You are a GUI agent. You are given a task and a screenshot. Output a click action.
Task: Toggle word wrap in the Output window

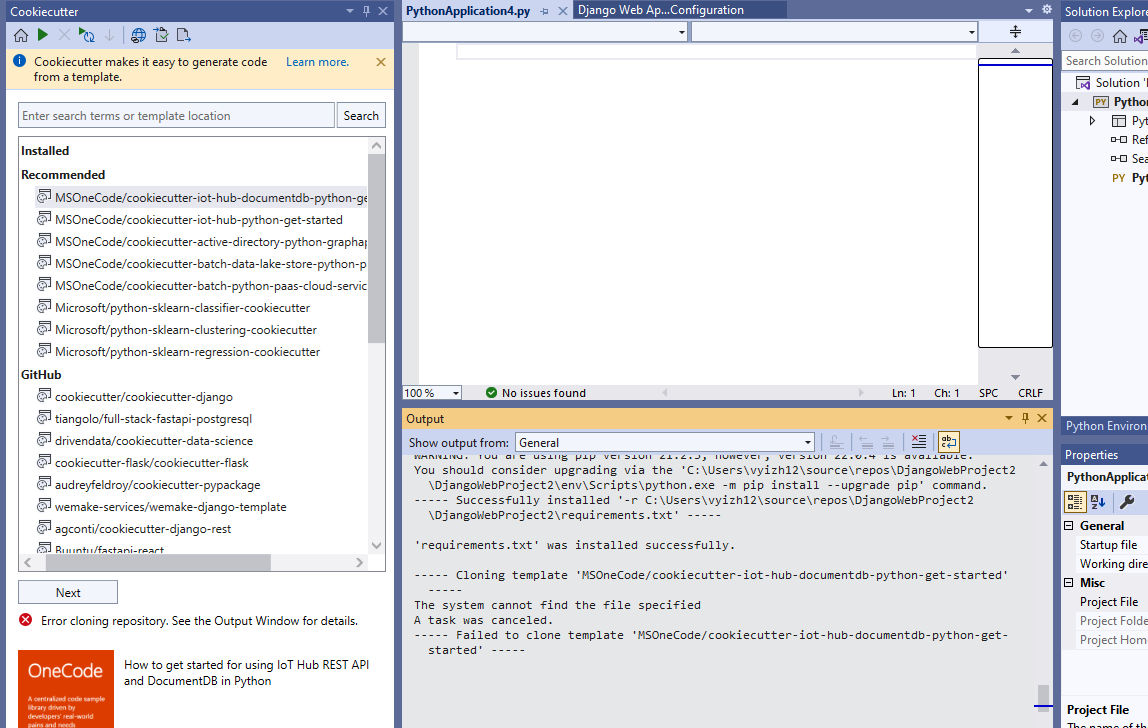[946, 441]
